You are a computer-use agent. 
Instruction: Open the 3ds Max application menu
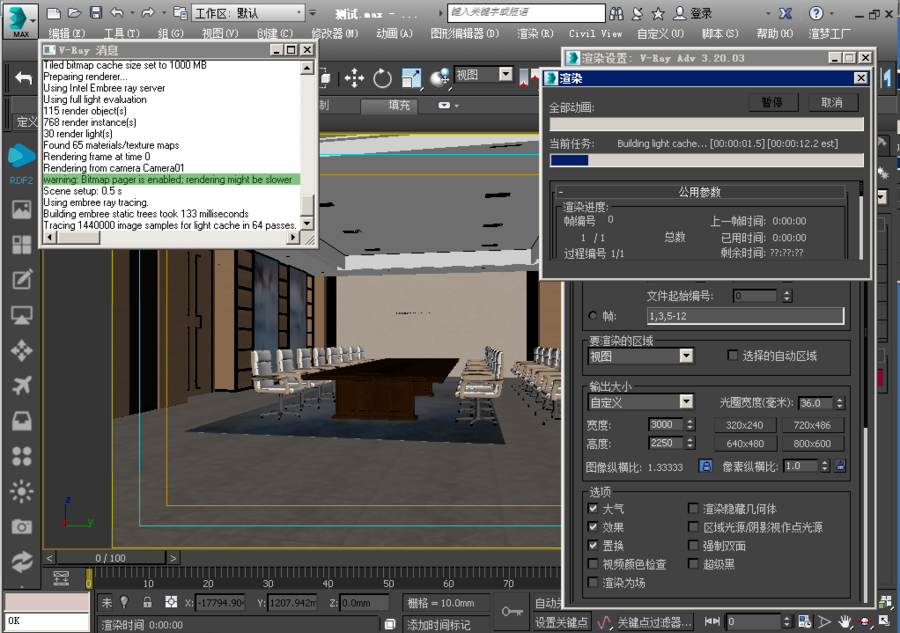coord(21,20)
